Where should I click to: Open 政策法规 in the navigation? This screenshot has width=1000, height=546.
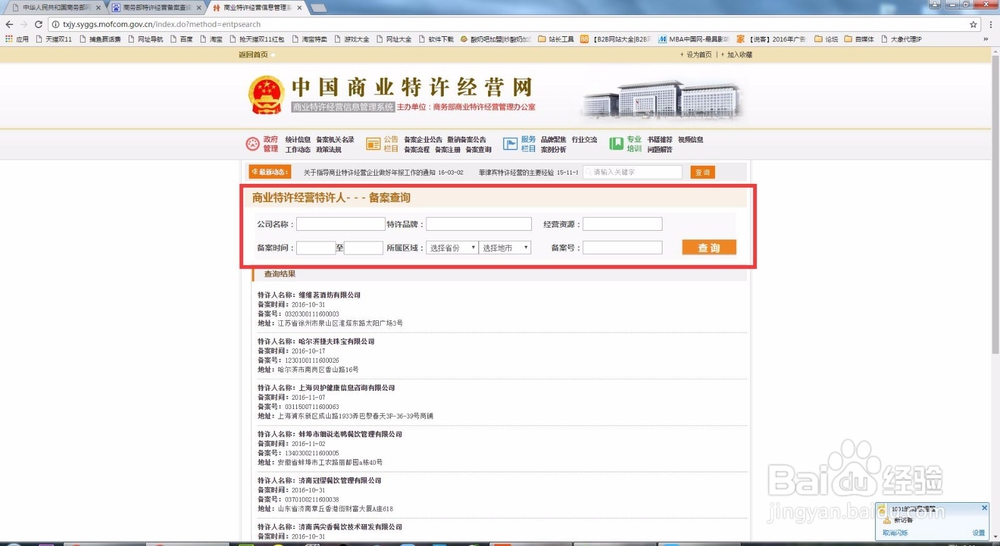(328, 149)
